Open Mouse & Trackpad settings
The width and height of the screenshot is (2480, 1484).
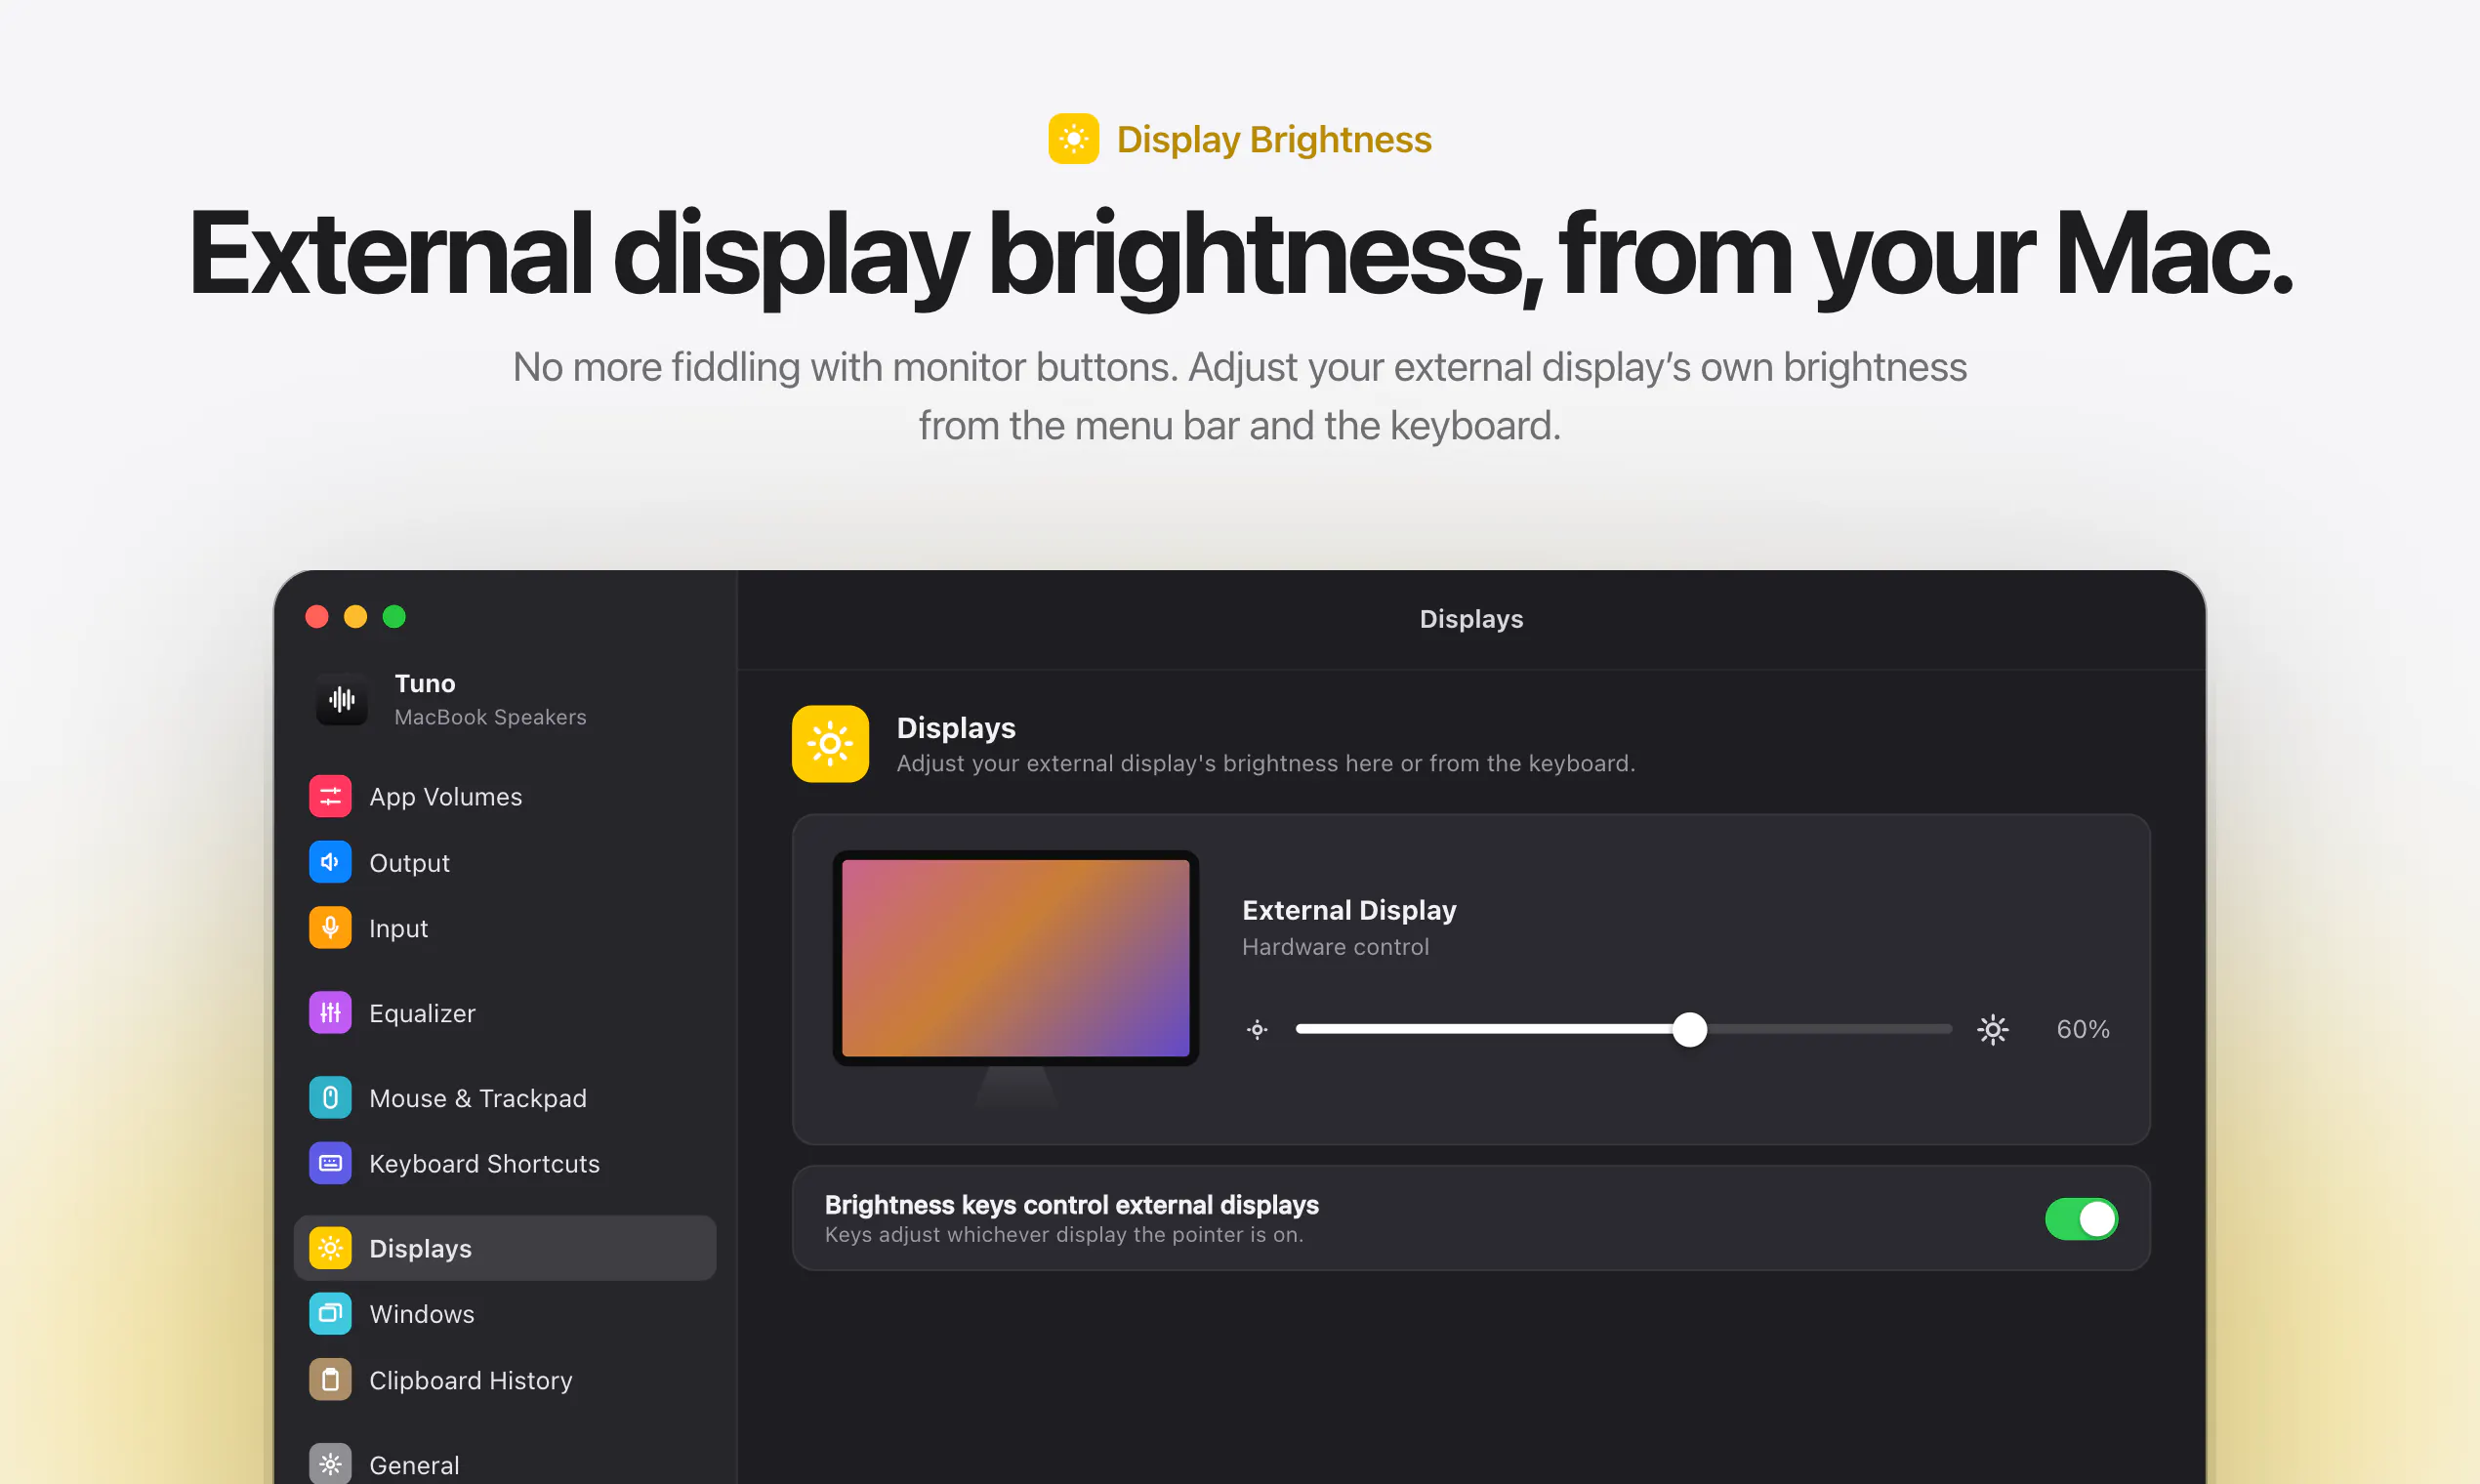pyautogui.click(x=505, y=1098)
